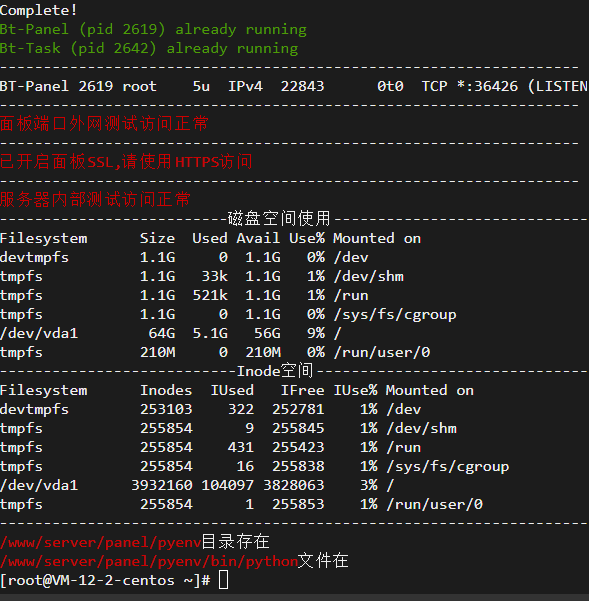
Task: Click the Inode空间 section heading
Action: coord(275,371)
